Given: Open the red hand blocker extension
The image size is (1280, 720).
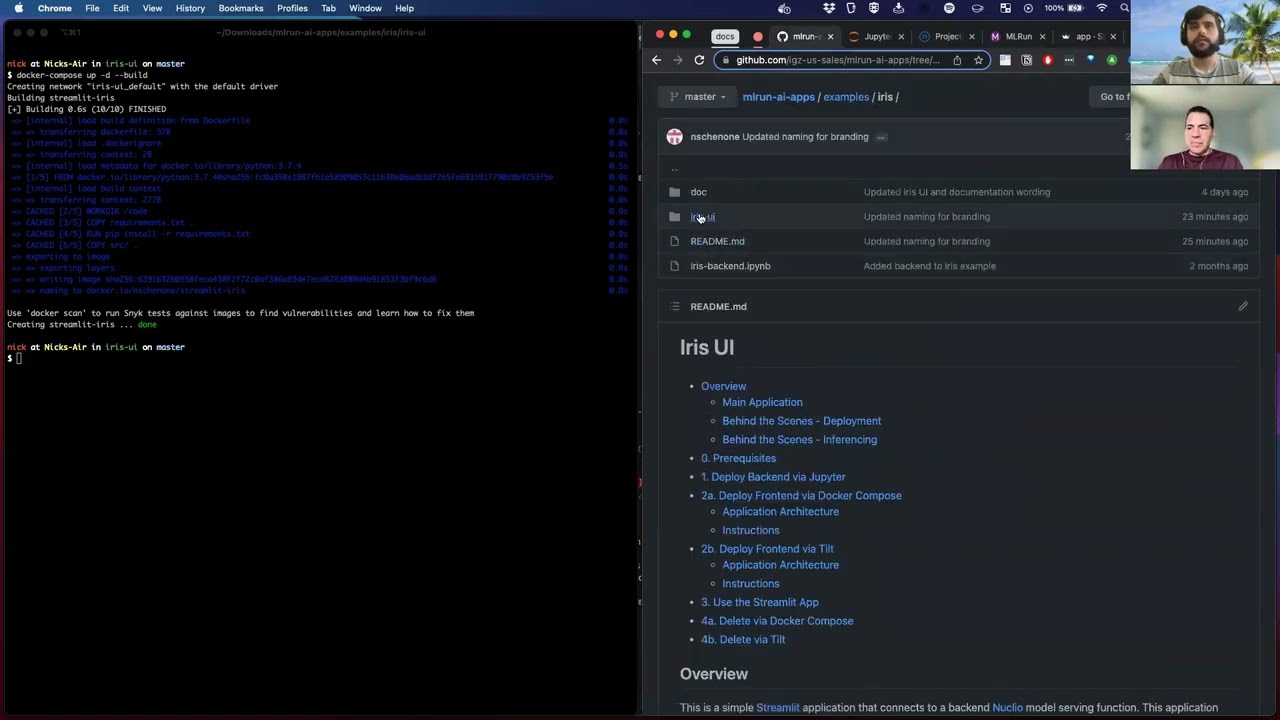Looking at the screenshot, I should point(1047,60).
